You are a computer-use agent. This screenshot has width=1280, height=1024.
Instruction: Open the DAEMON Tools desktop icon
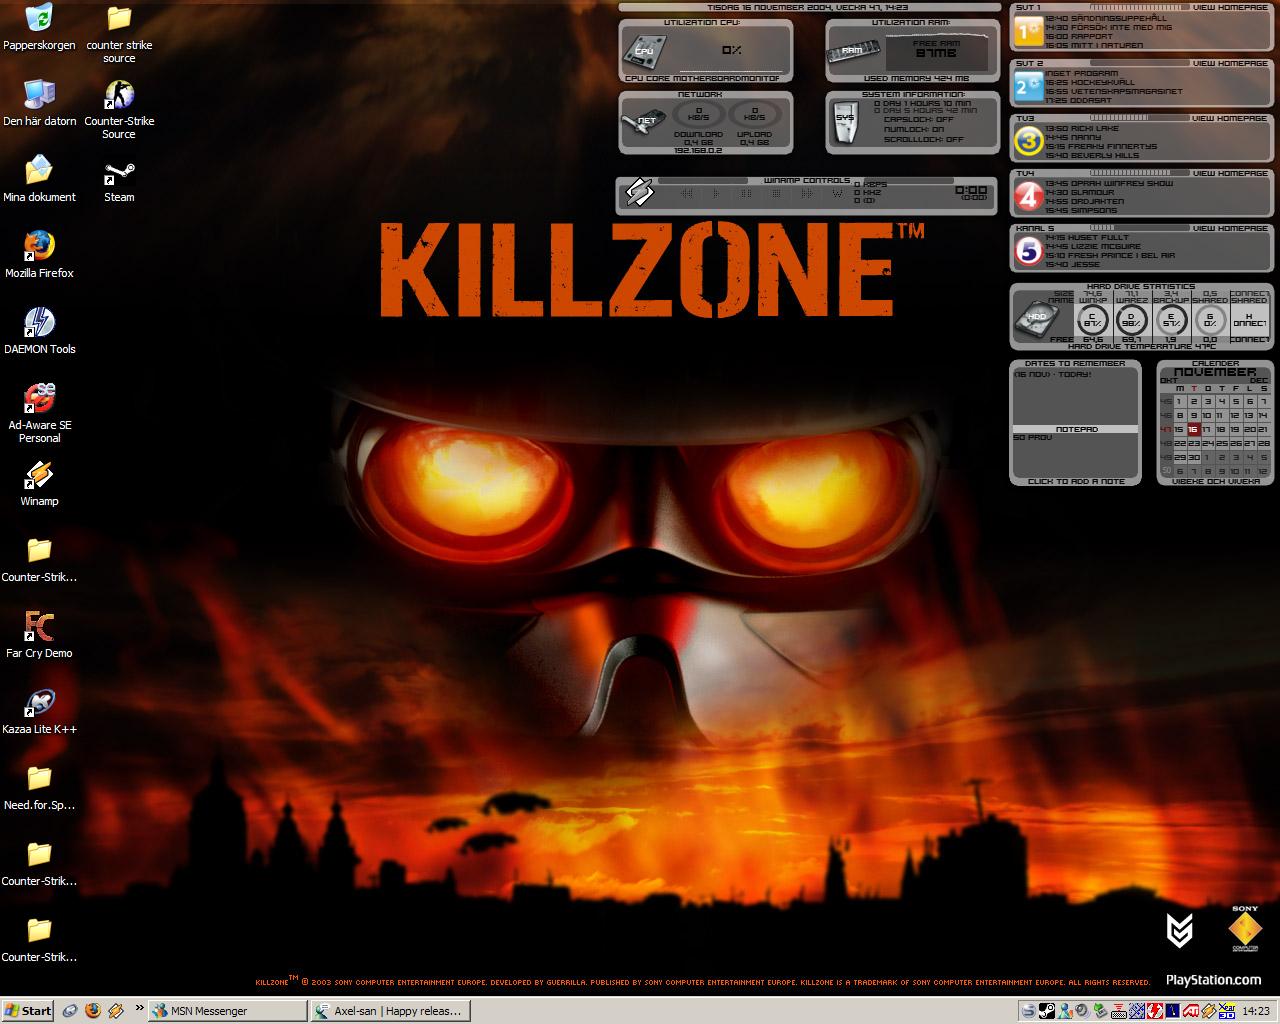tap(39, 332)
